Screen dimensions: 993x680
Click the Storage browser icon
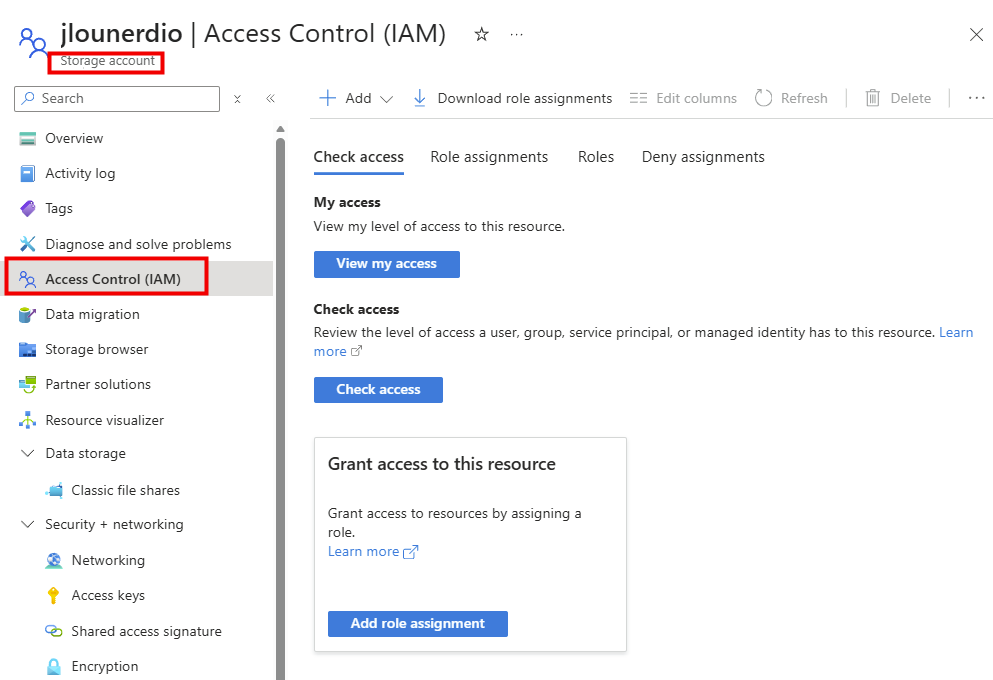click(x=27, y=349)
